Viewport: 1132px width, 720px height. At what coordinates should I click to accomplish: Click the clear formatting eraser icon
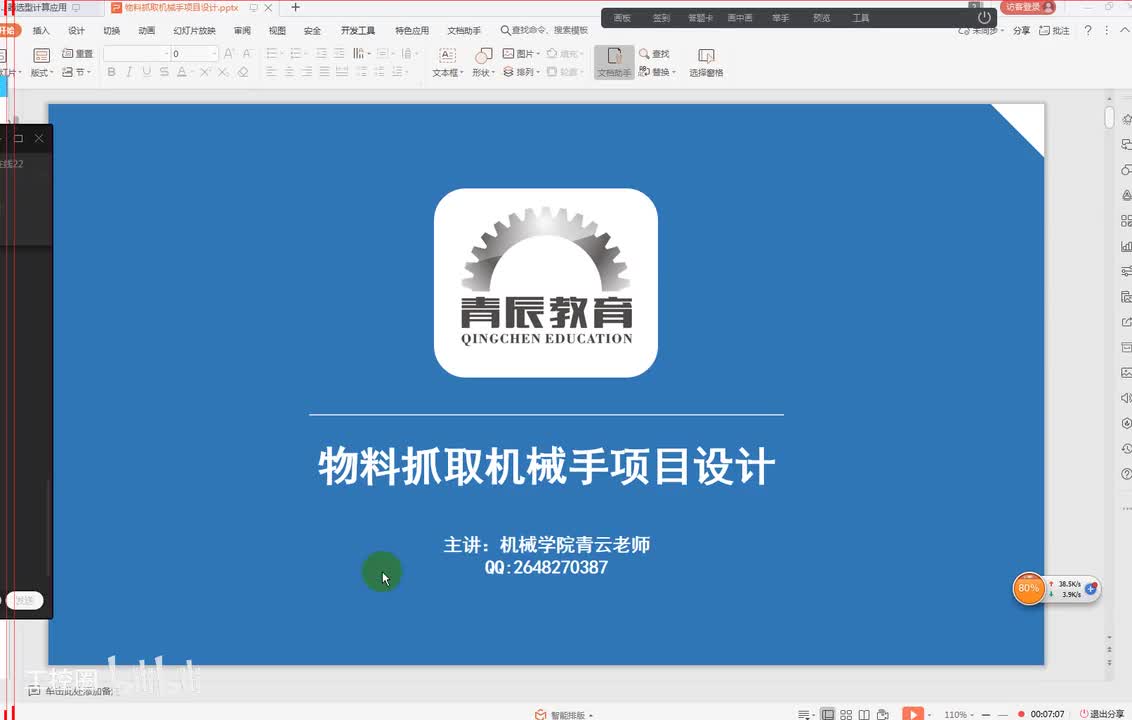coord(243,71)
